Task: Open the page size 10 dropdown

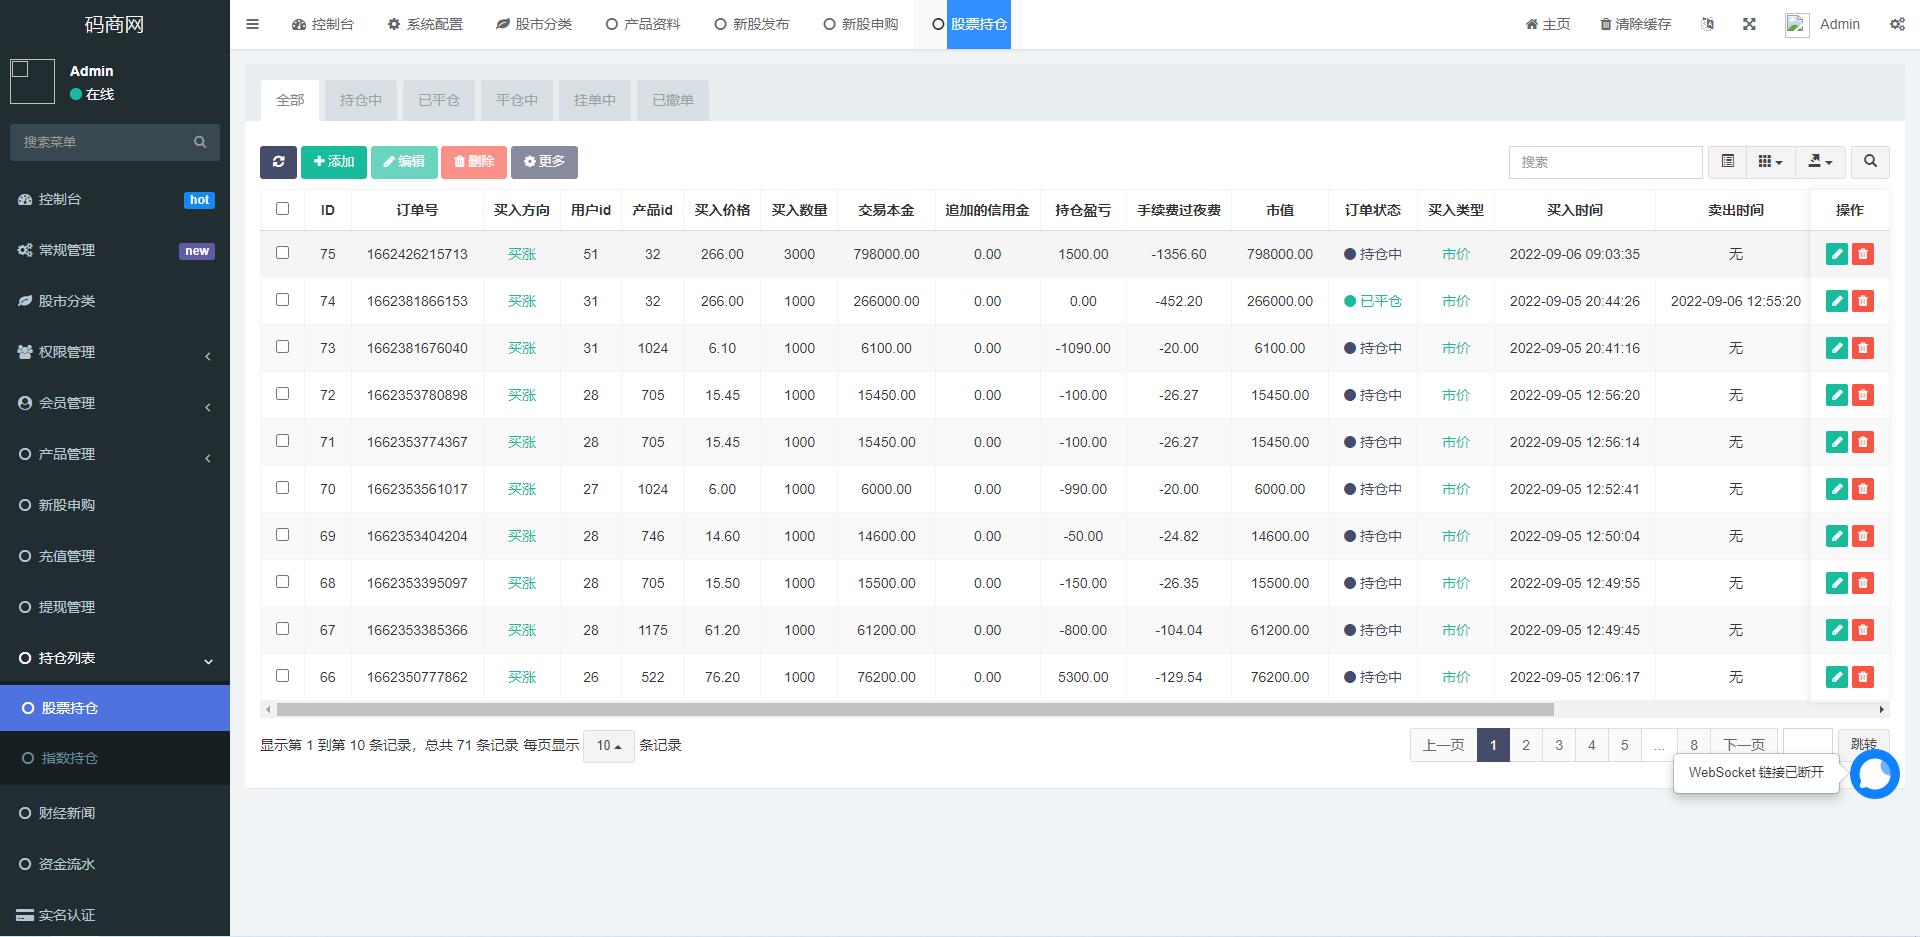Action: 608,745
